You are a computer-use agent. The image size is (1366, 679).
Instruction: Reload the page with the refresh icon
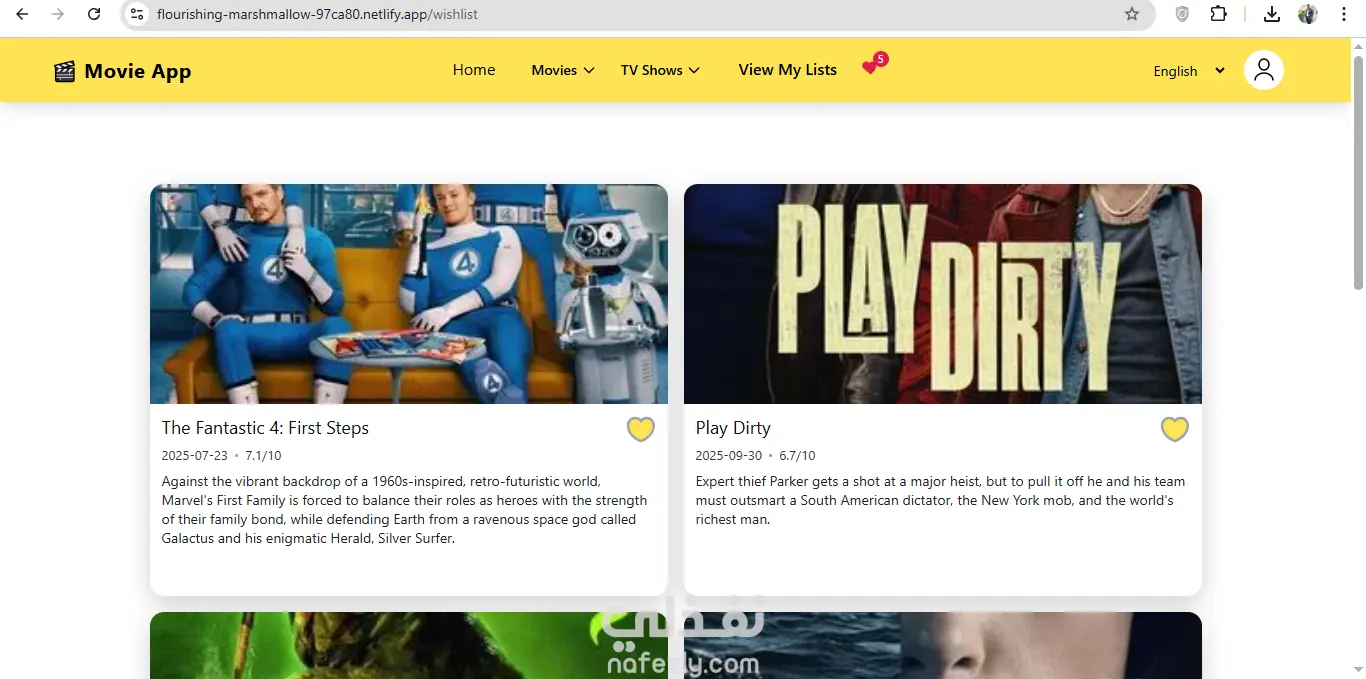(94, 14)
